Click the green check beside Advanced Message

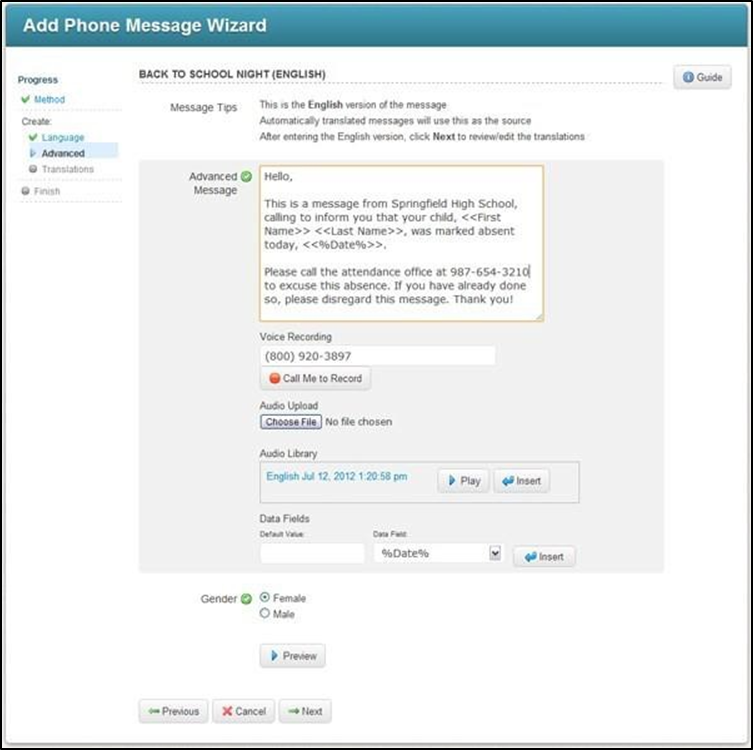246,177
